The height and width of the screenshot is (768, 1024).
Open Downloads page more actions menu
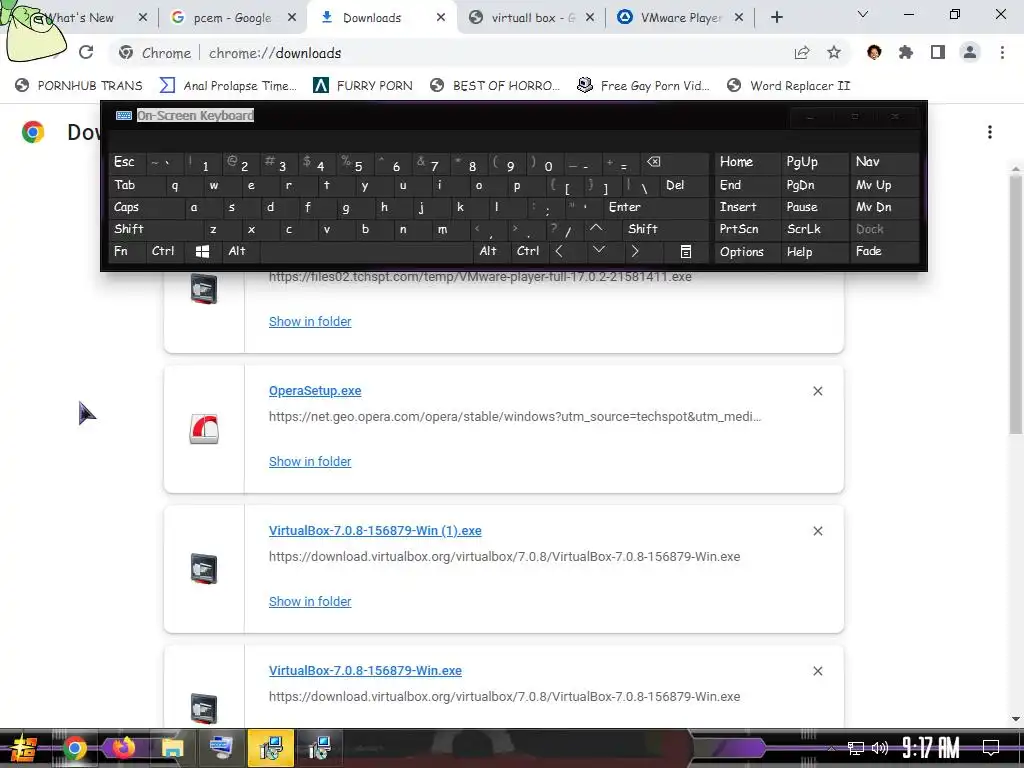[x=990, y=133]
